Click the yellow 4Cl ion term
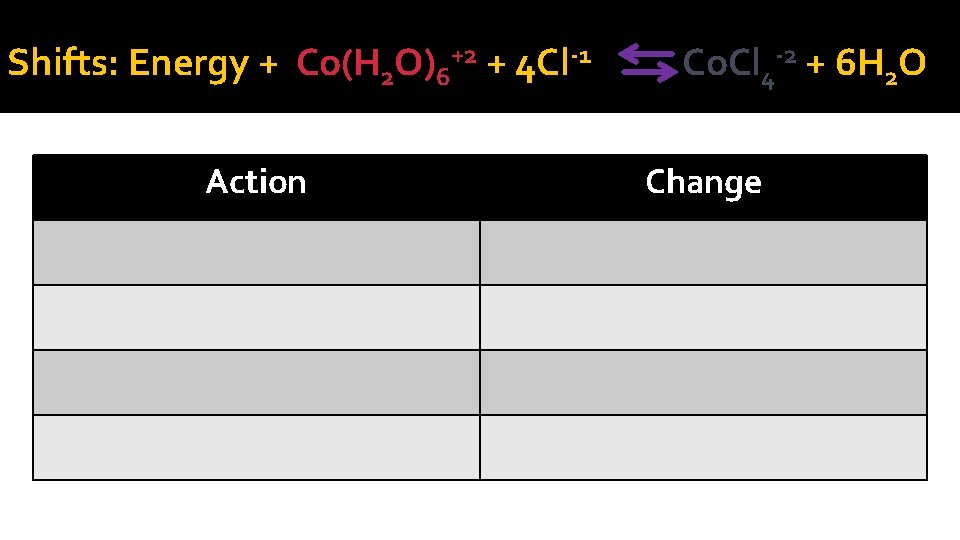This screenshot has width=960, height=540. click(x=553, y=65)
